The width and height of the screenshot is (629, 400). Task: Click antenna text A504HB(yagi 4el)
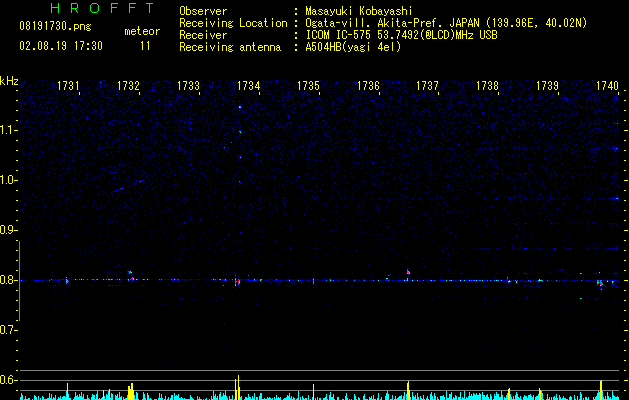coord(353,47)
